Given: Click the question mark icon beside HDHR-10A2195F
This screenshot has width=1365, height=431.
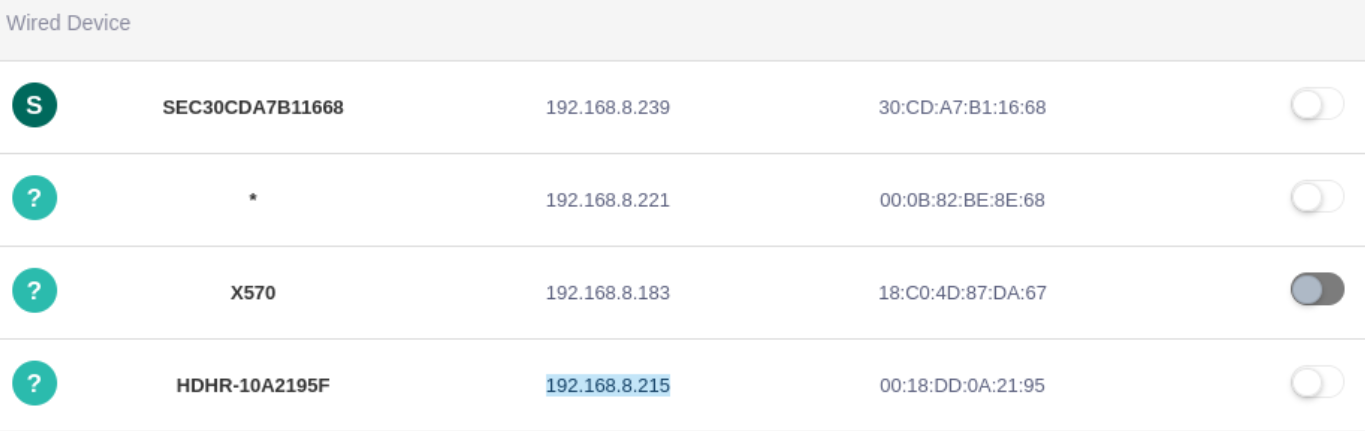Looking at the screenshot, I should pos(34,383).
